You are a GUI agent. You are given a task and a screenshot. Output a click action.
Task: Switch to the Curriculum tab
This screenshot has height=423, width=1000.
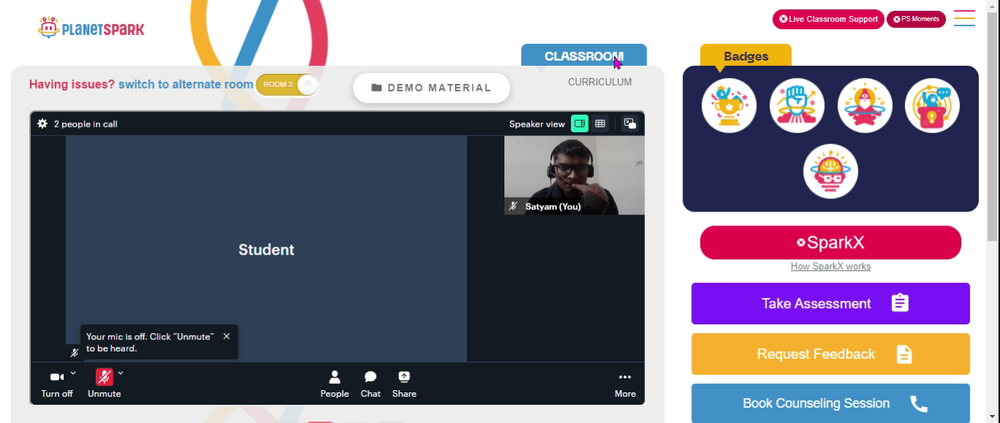tap(599, 82)
